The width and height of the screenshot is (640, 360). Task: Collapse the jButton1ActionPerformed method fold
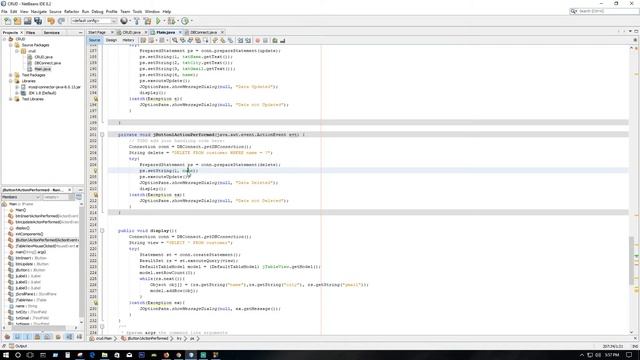tap(102, 135)
